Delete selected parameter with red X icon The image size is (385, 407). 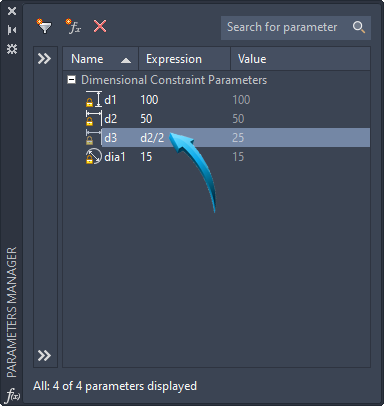point(100,26)
